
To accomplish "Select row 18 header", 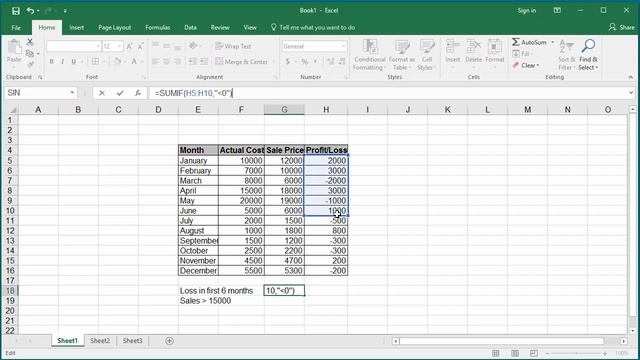I will coord(10,291).
